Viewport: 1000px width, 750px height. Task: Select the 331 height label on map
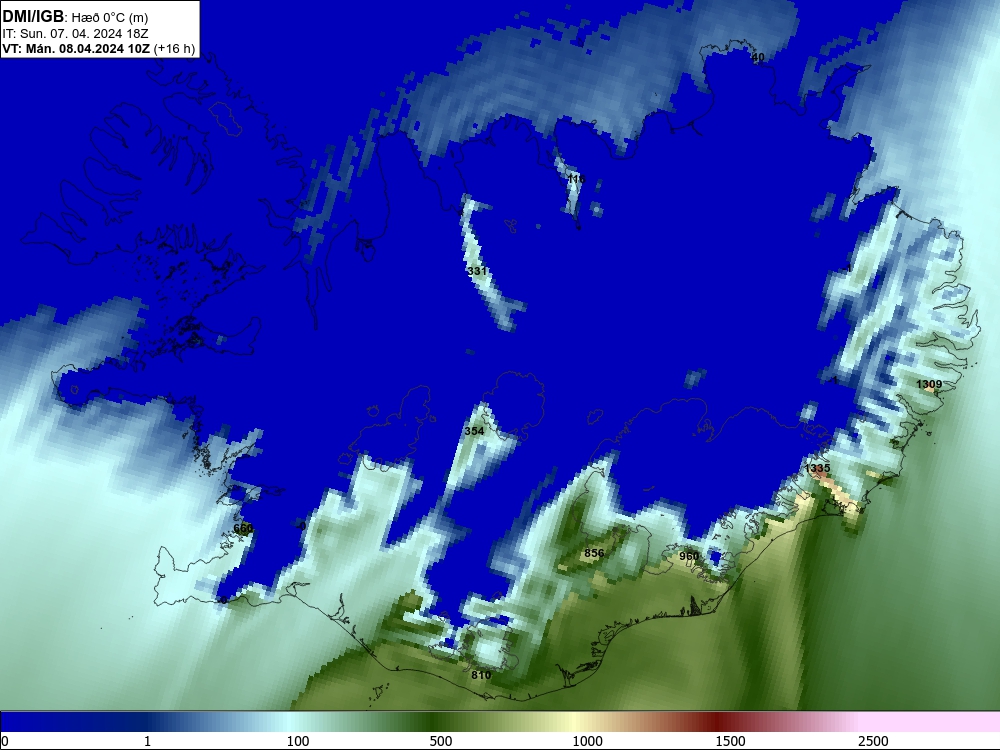point(477,271)
